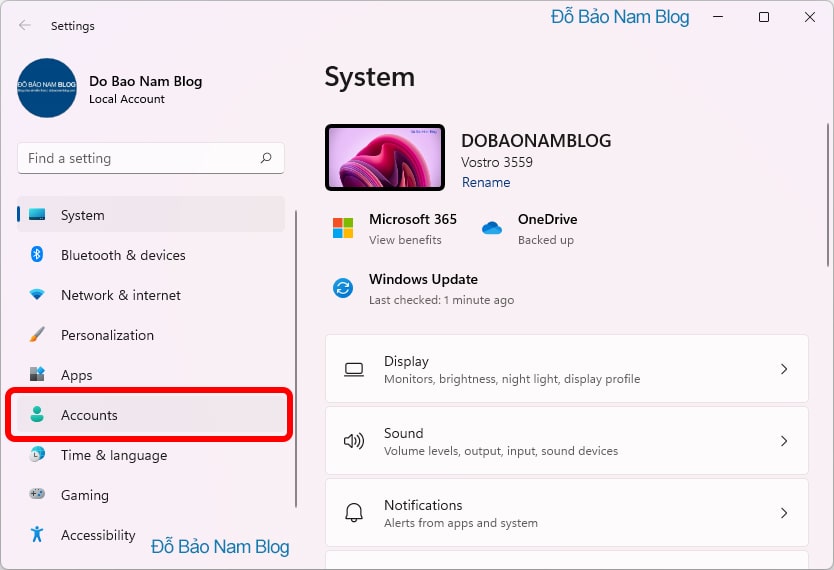Open Bluetooth & devices category
Screen dimensions: 834x570
point(151,255)
